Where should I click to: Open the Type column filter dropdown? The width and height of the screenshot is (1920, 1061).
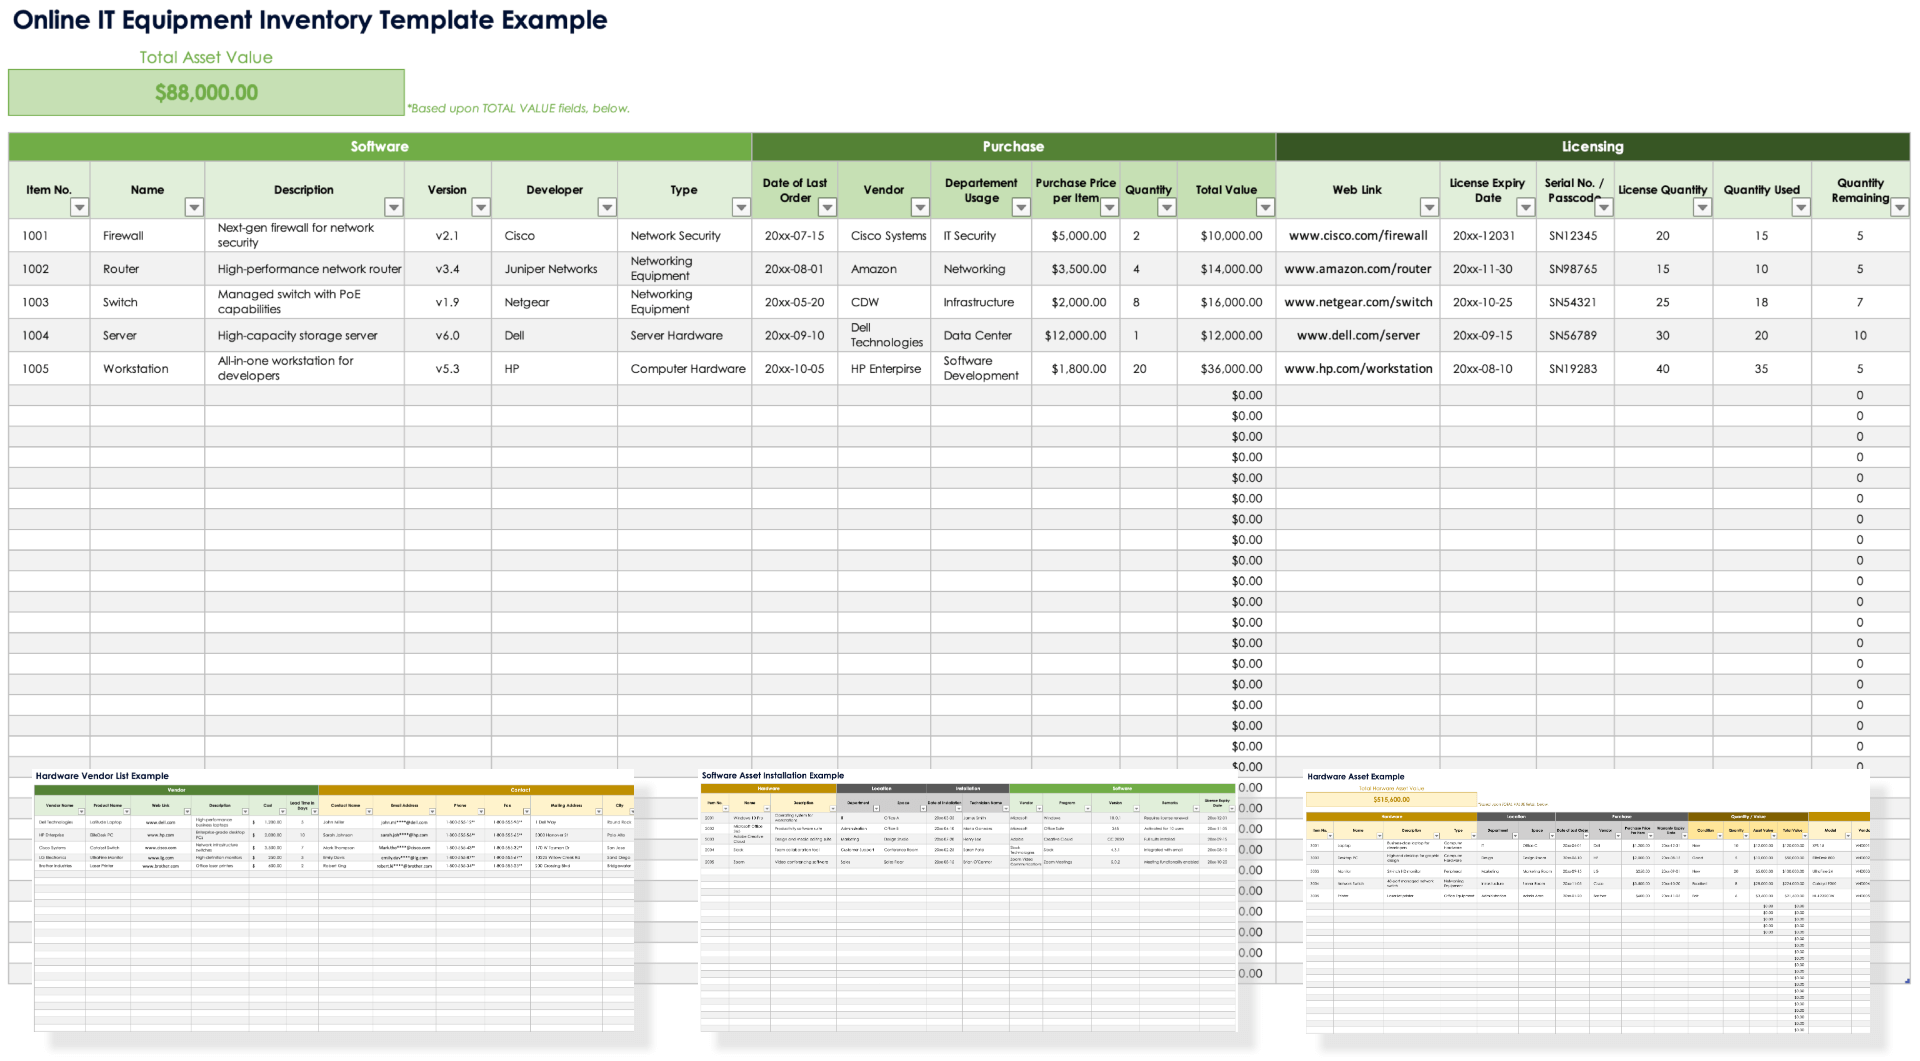(741, 207)
